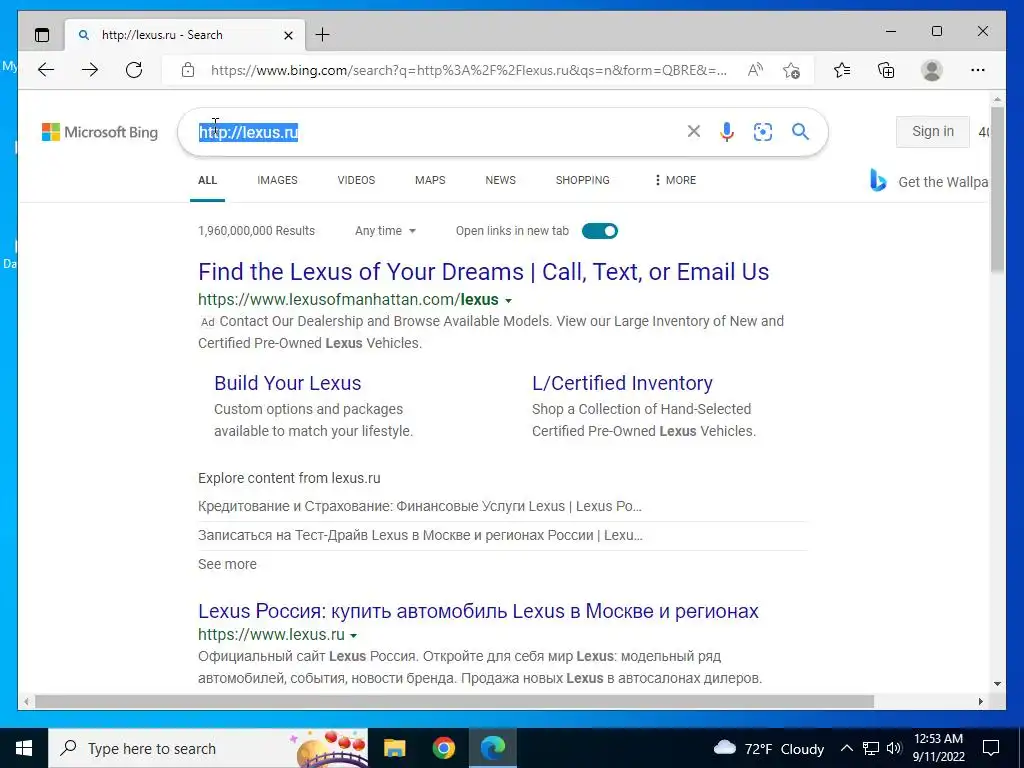Switch to the NEWS tab
Viewport: 1024px width, 768px height.
500,180
